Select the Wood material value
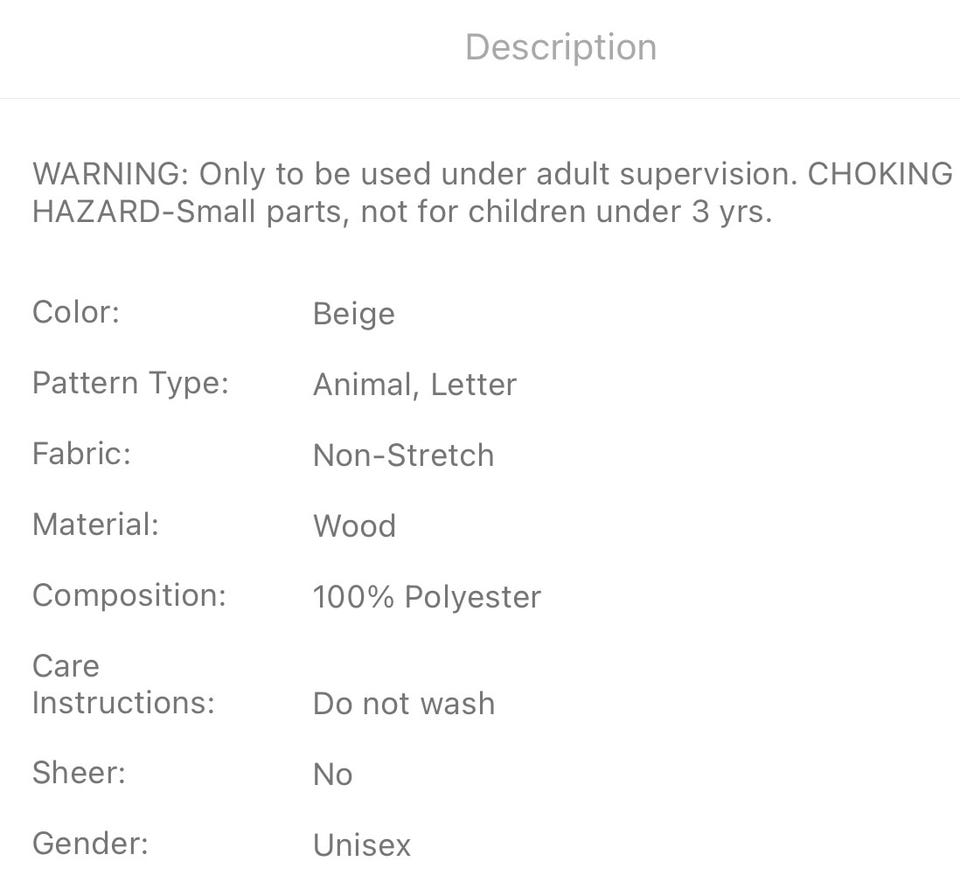 point(354,526)
